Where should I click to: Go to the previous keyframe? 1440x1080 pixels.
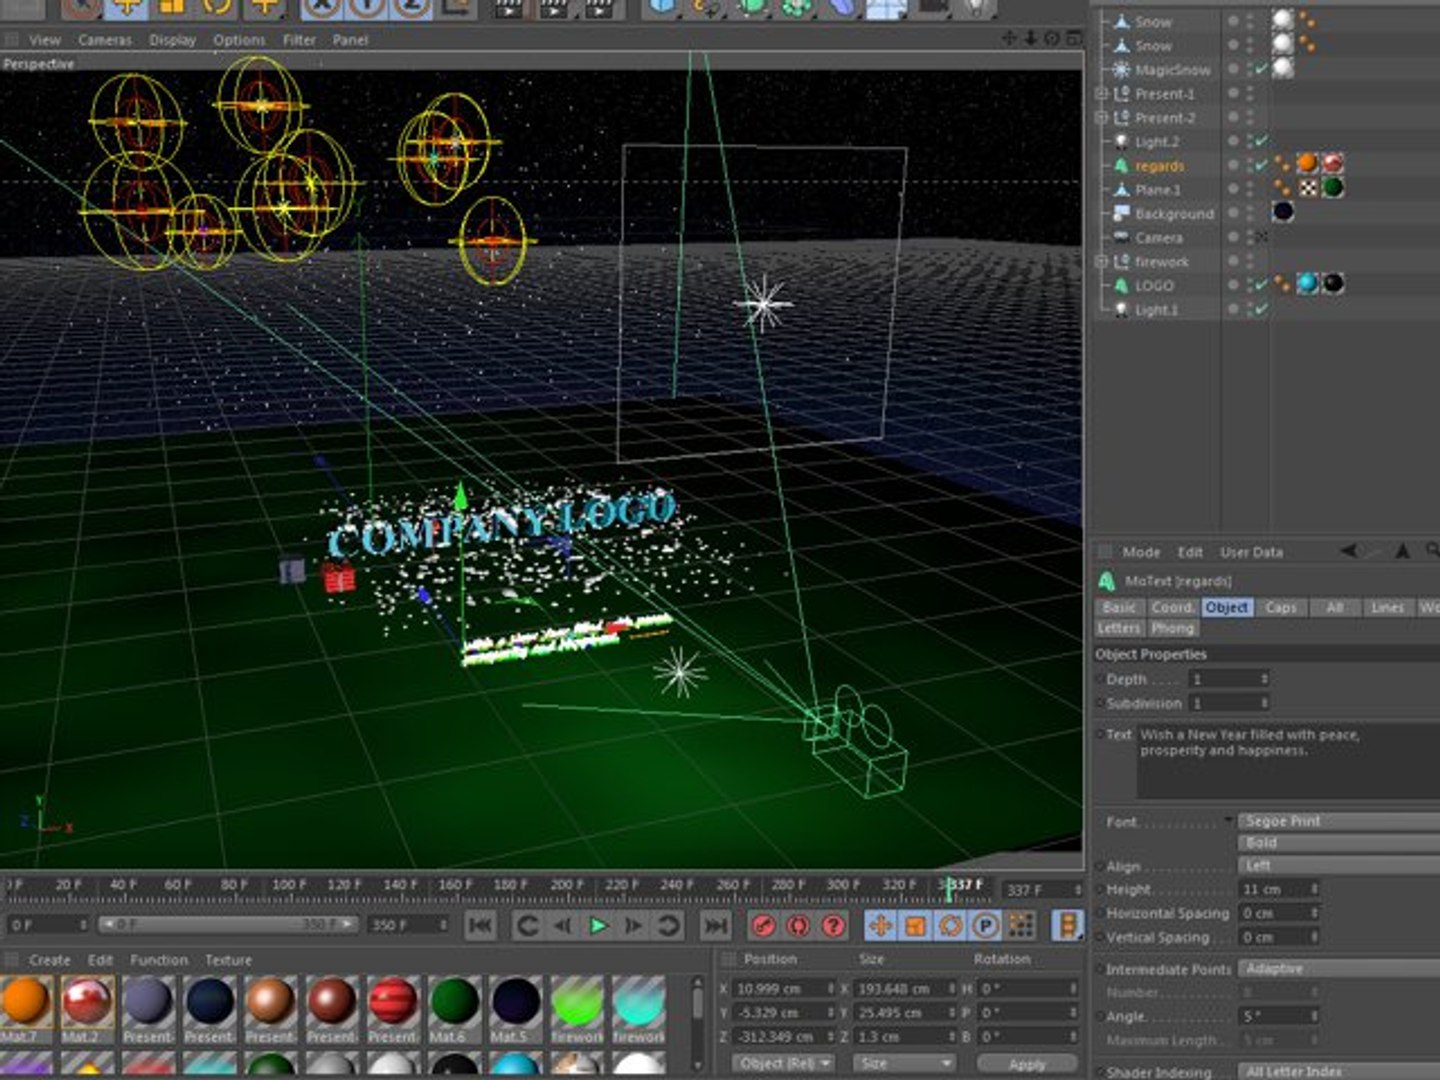point(528,926)
